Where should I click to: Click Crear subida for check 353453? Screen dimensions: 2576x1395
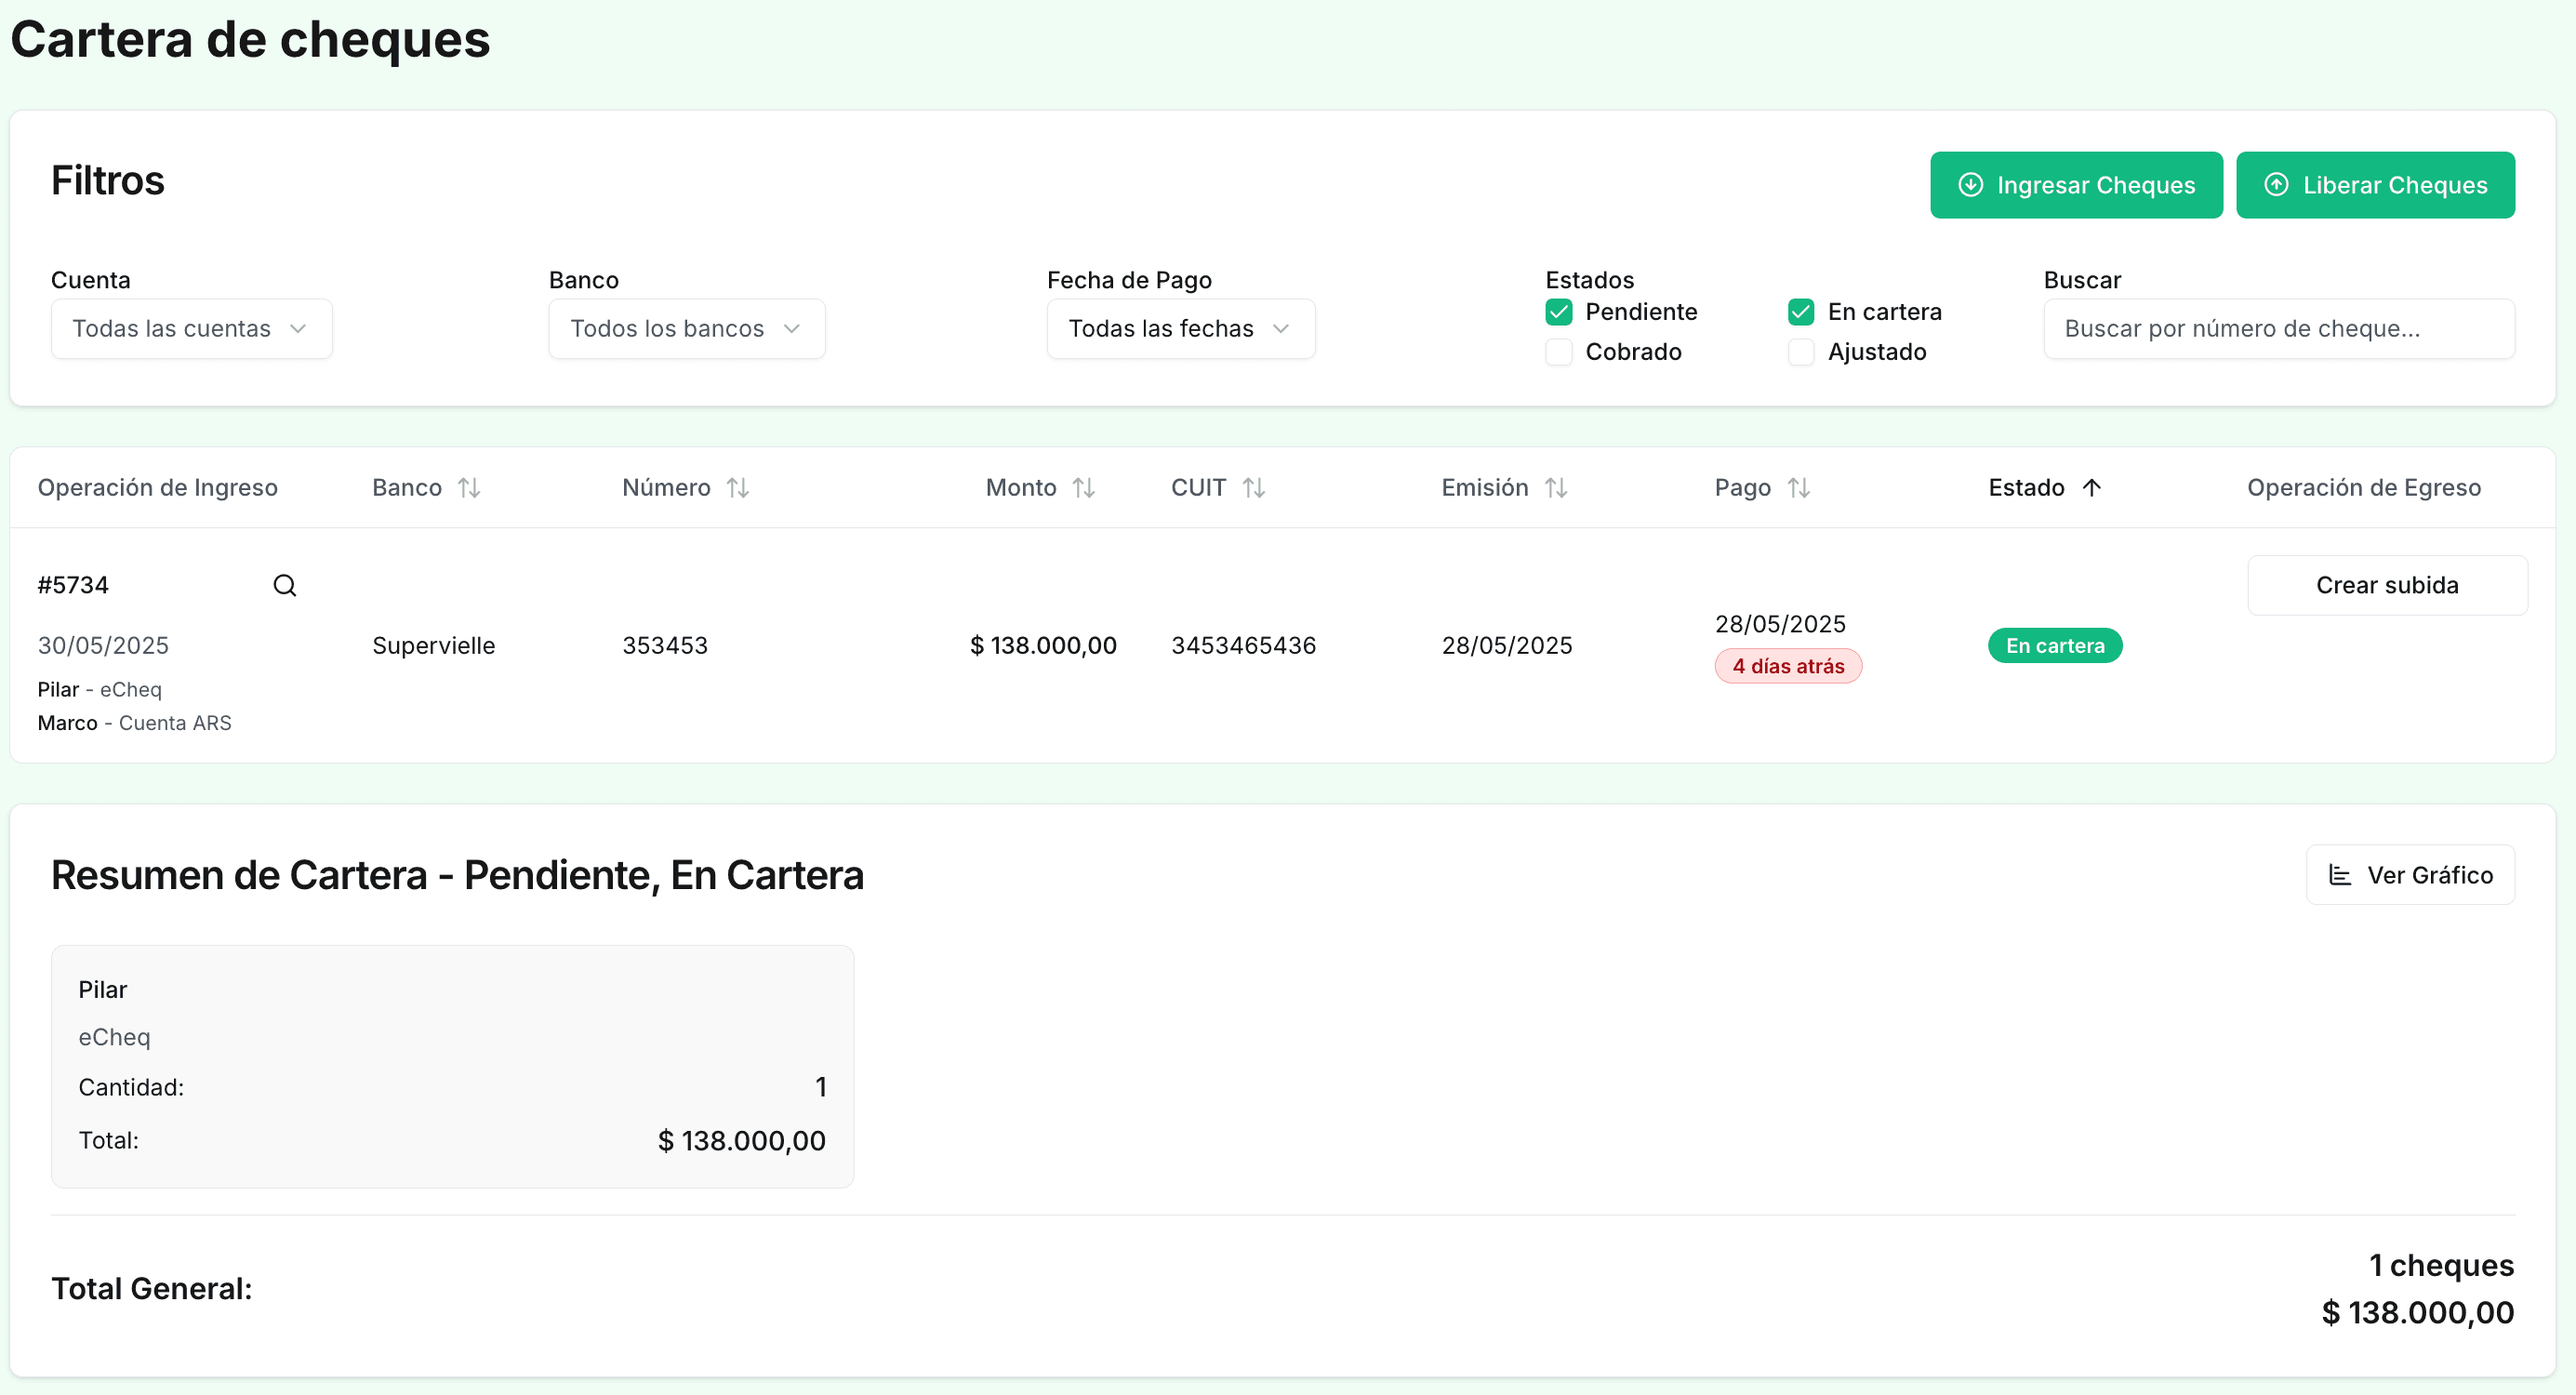pyautogui.click(x=2387, y=584)
